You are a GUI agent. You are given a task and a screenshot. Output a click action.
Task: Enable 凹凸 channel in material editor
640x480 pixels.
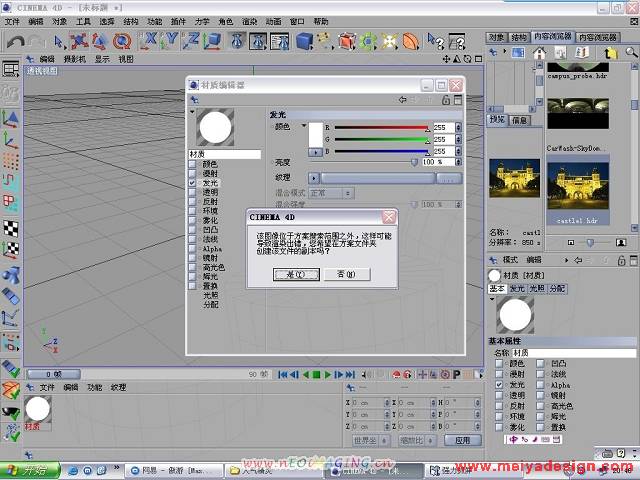192,230
